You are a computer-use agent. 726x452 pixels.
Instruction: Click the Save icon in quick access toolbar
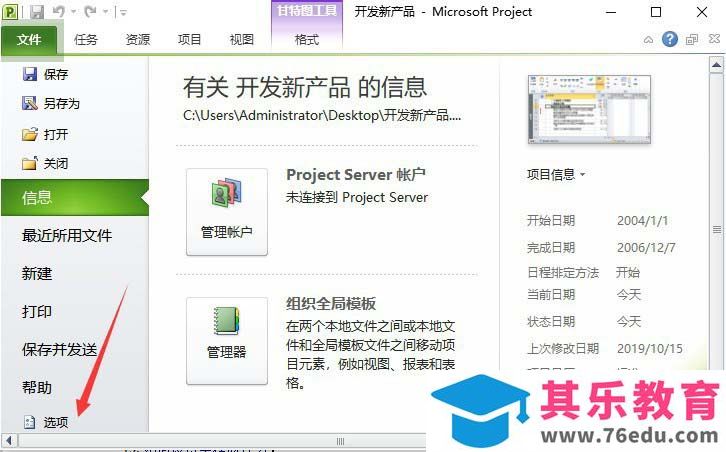click(x=37, y=12)
